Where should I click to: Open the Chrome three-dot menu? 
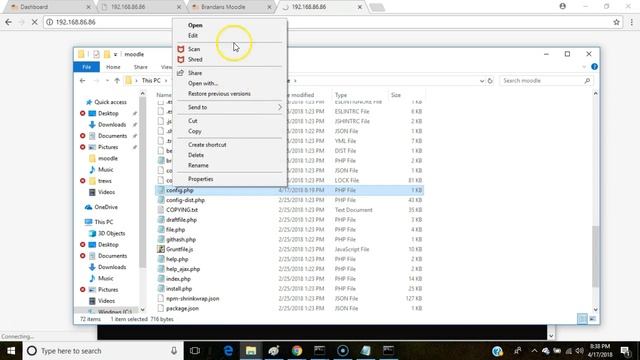pos(631,22)
